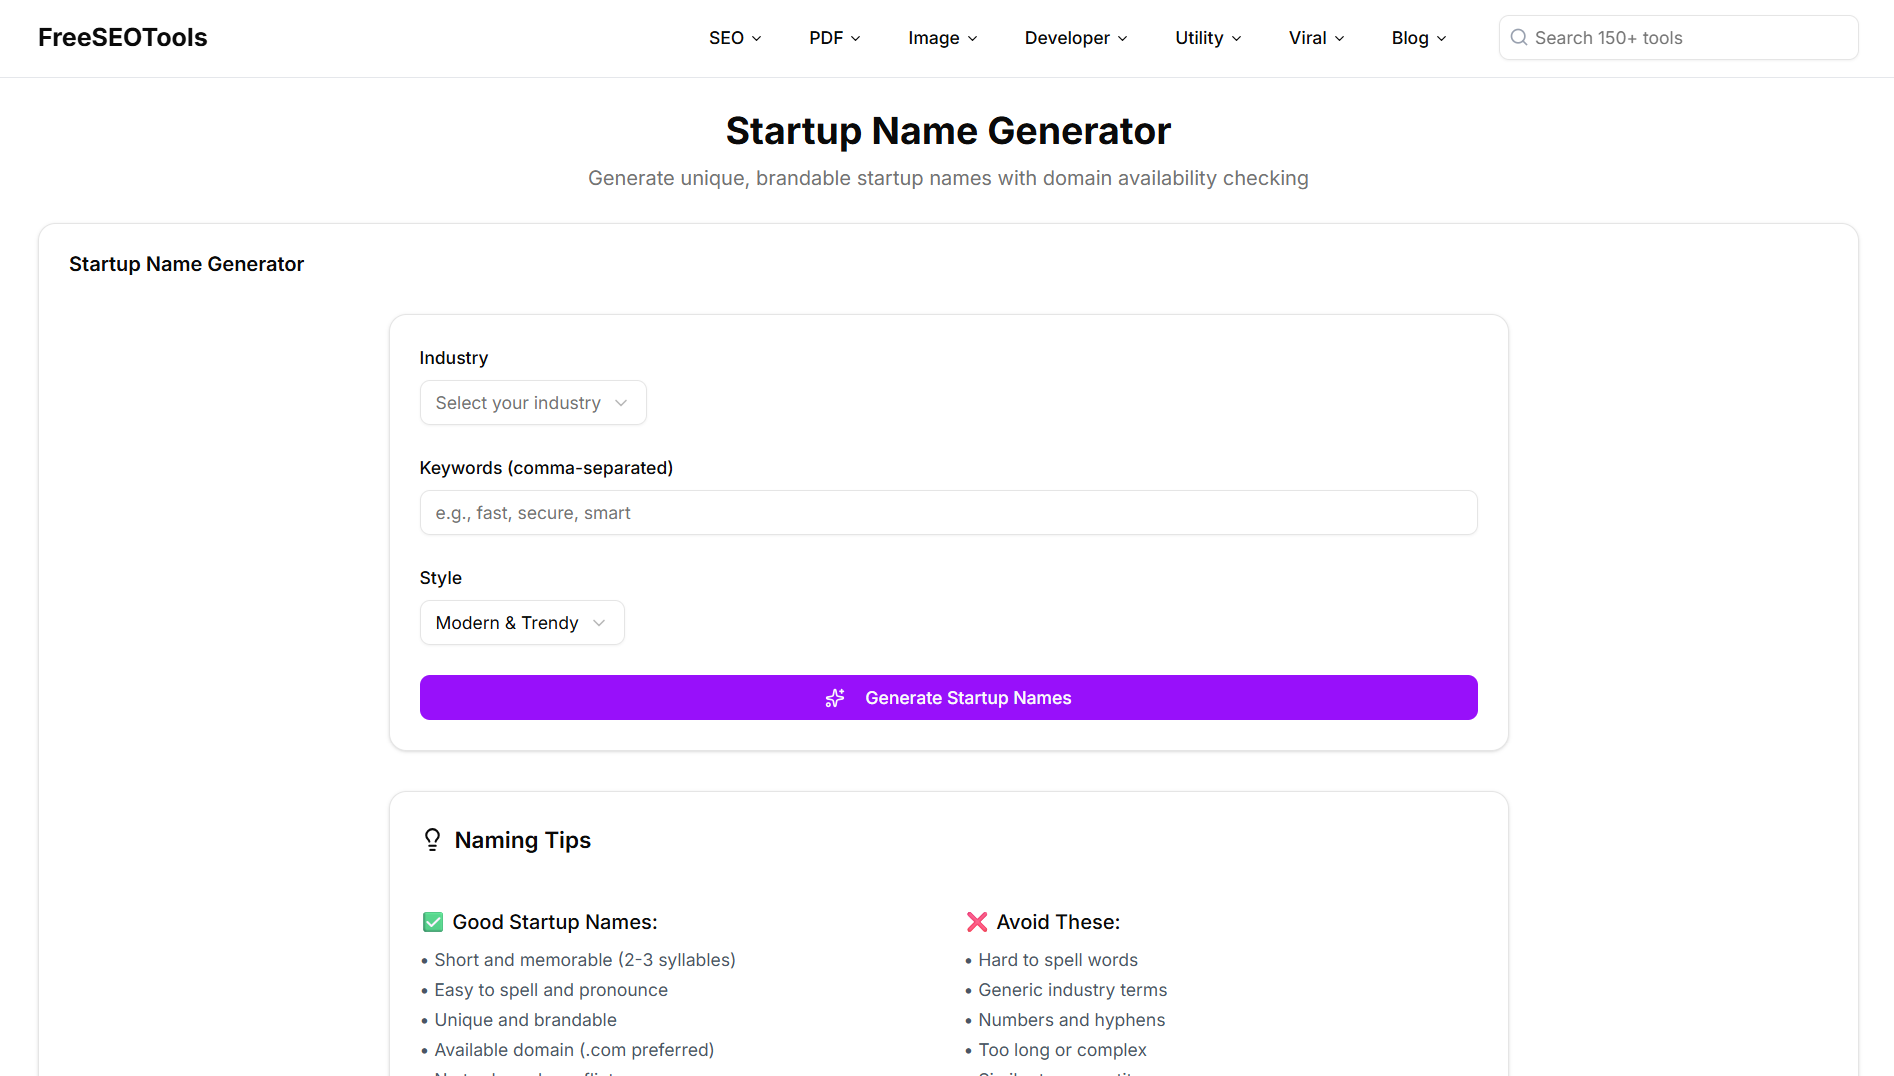Click the Generate Startup Names button
1894x1076 pixels.
pyautogui.click(x=948, y=697)
